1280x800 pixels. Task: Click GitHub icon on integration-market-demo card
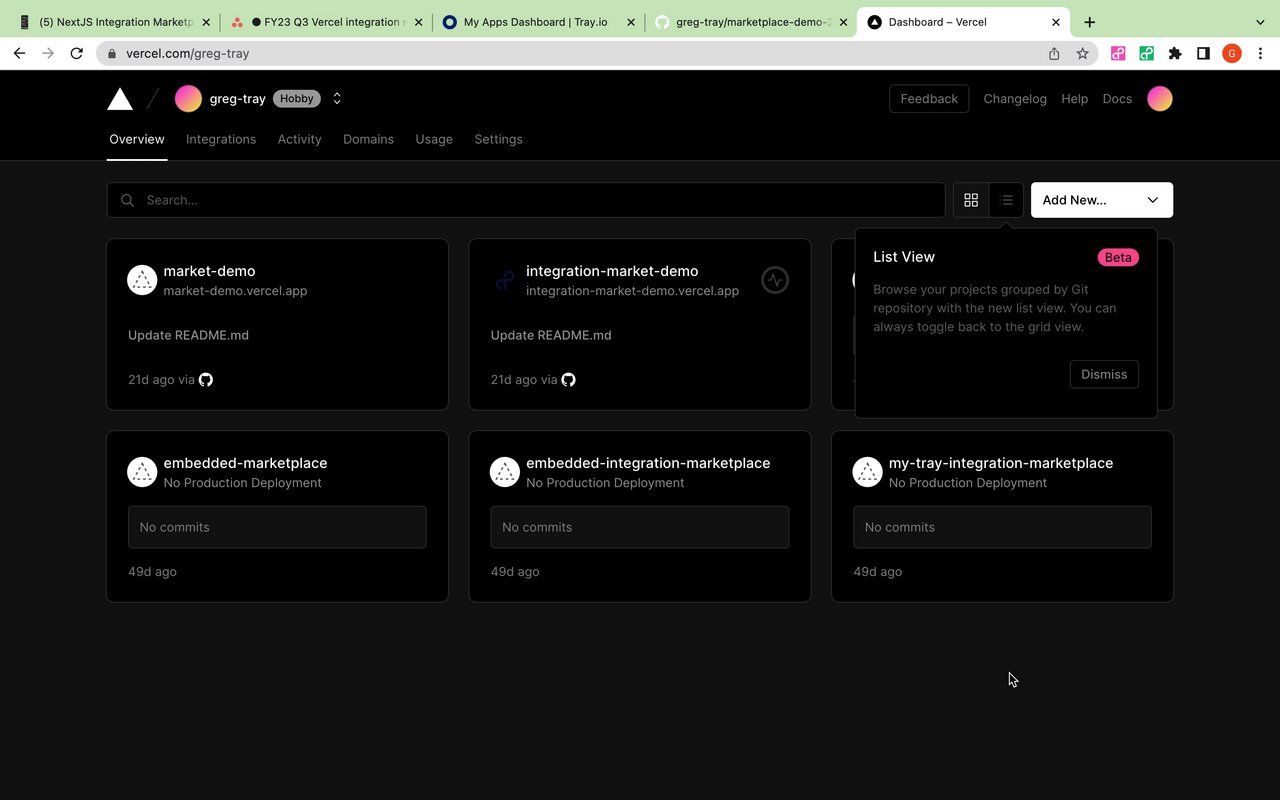[568, 380]
